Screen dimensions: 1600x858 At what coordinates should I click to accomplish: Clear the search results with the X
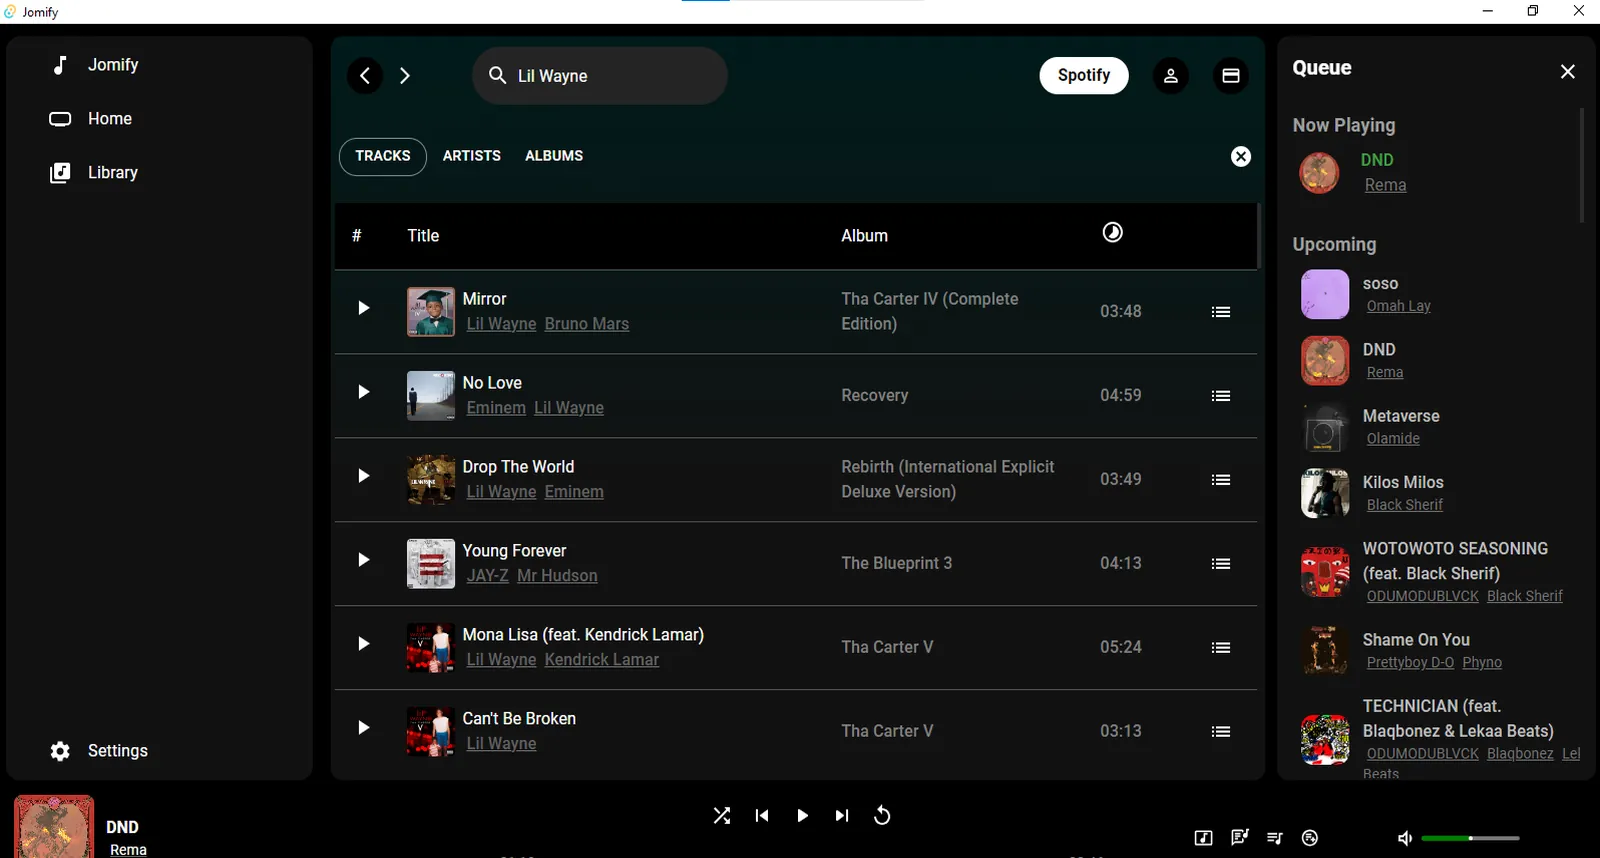pyautogui.click(x=1241, y=156)
